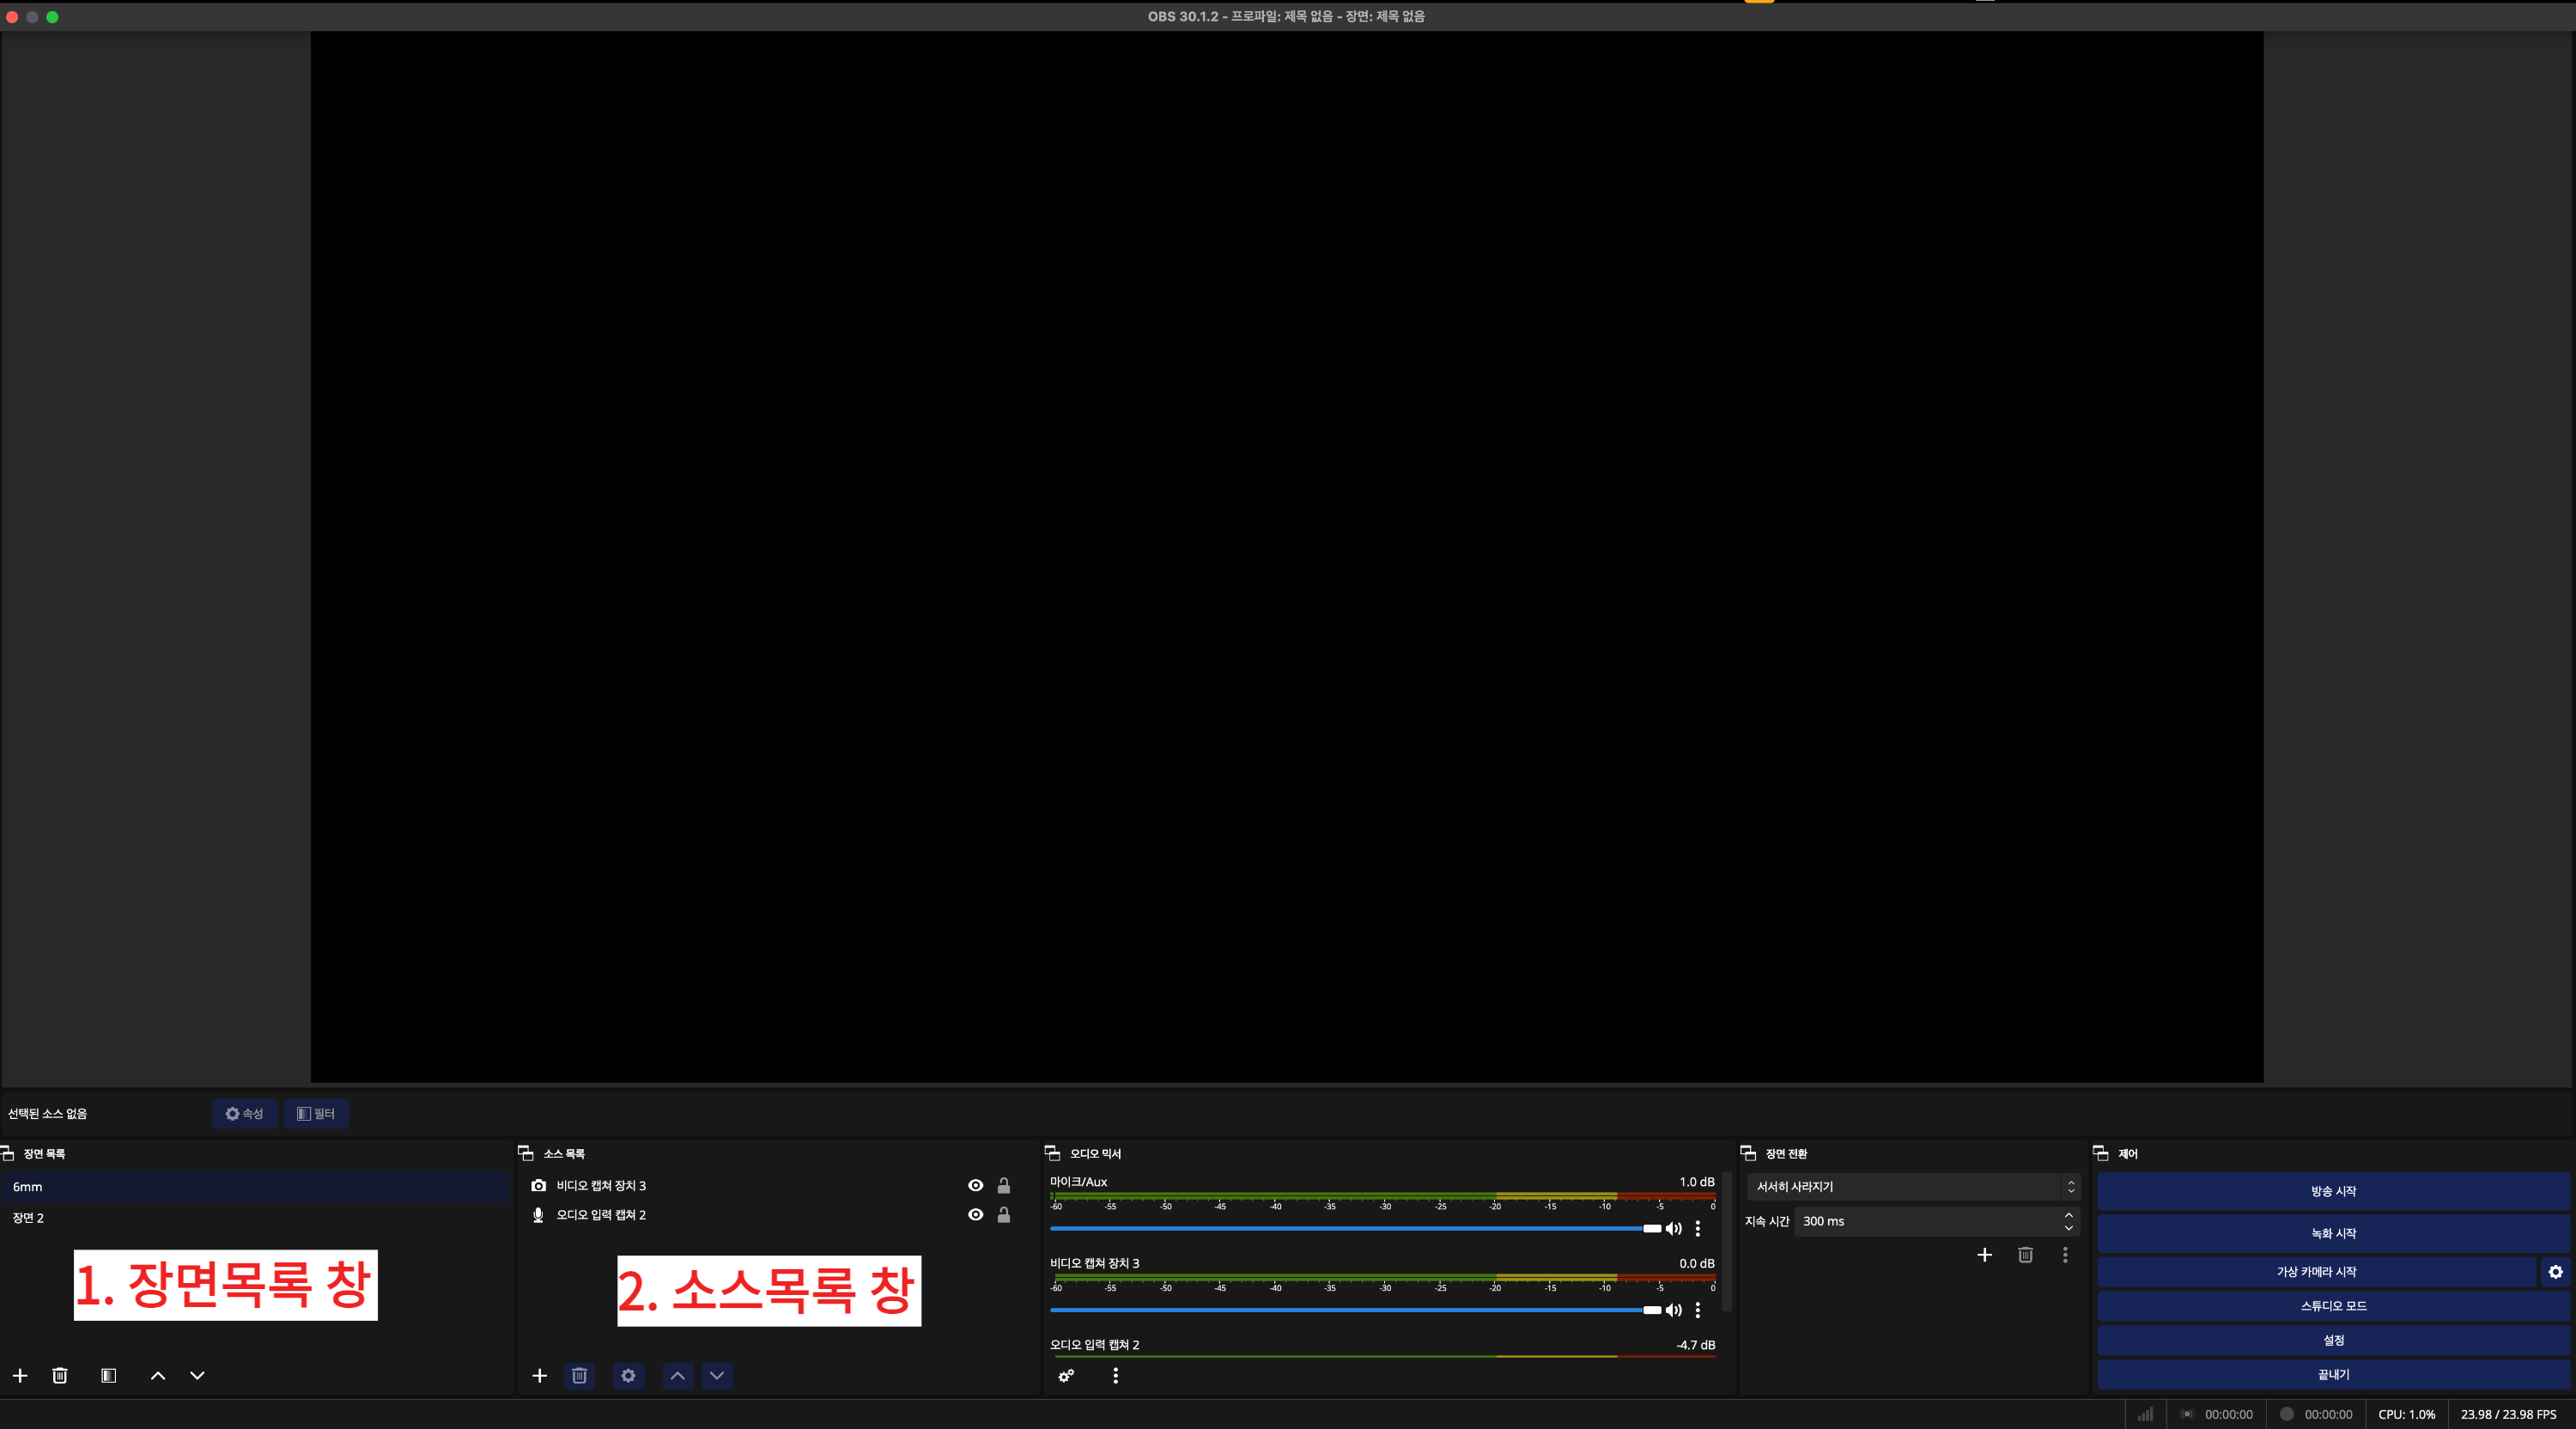Open audio mixer advanced properties gears icon

click(1066, 1376)
